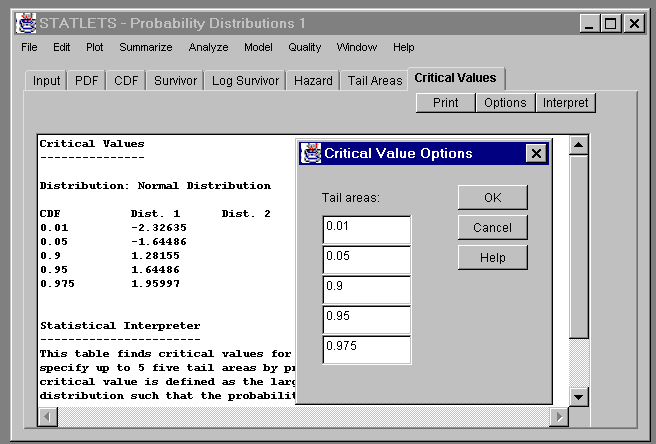Click the Interpret button
The height and width of the screenshot is (444, 656).
[x=566, y=103]
